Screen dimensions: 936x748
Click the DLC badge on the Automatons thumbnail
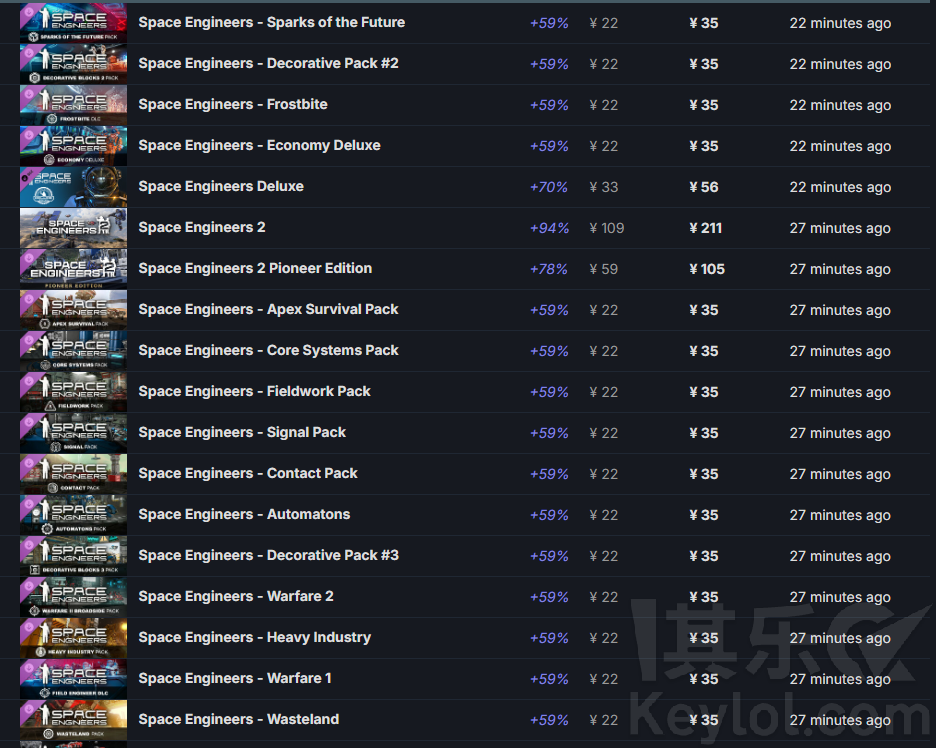point(29,502)
